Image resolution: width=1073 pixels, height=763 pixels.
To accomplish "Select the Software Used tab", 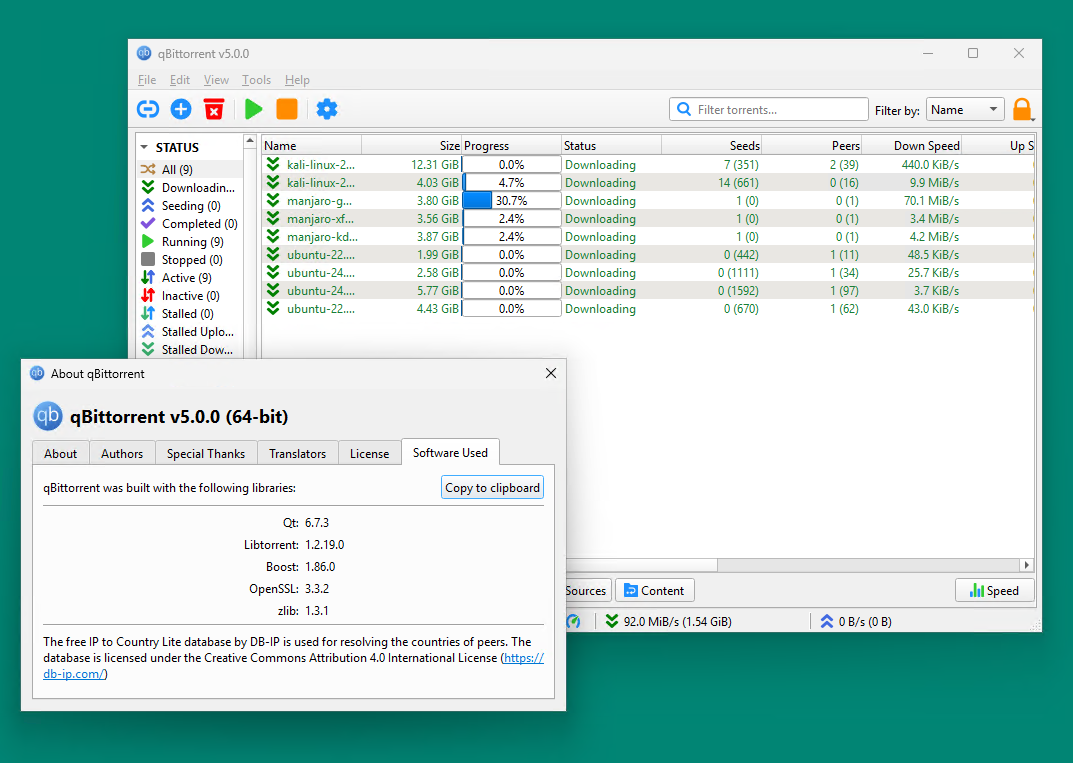I will (450, 452).
